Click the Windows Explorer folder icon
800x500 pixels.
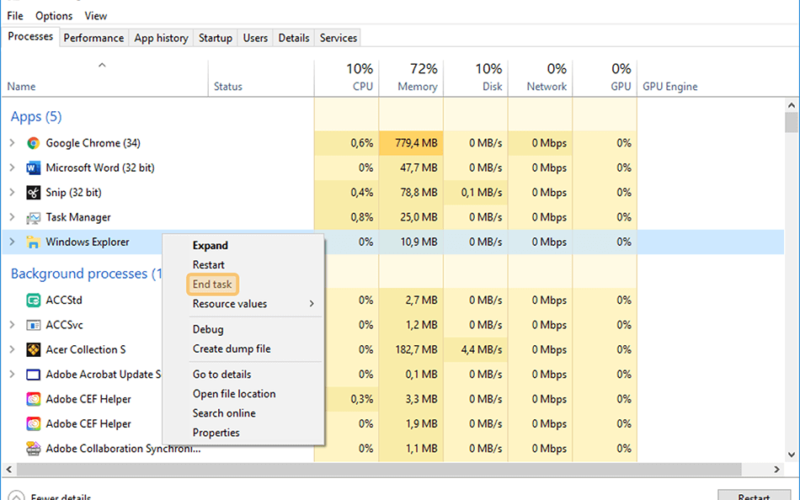pyautogui.click(x=33, y=242)
